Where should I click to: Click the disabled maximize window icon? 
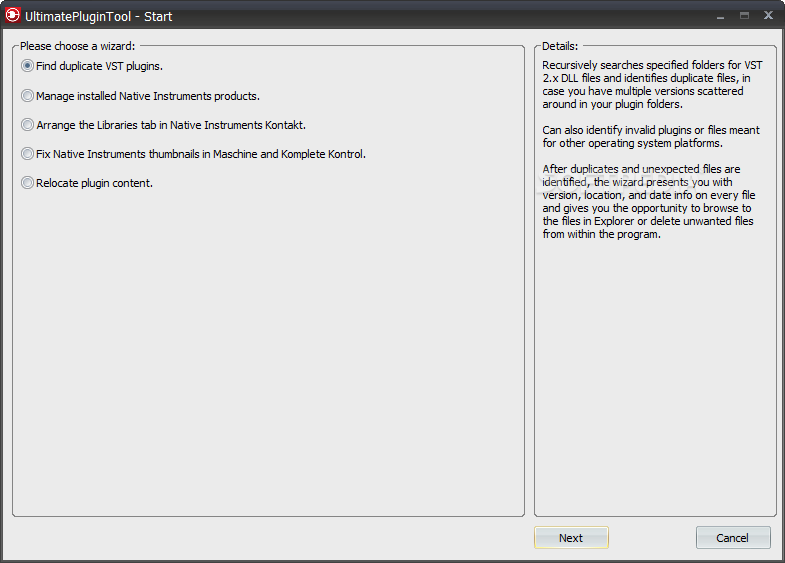point(744,16)
